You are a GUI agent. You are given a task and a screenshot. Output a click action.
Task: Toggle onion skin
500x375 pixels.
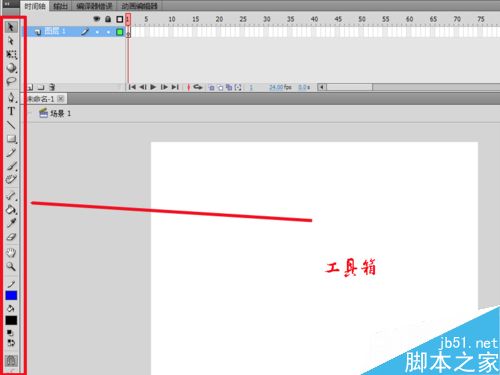click(x=211, y=87)
